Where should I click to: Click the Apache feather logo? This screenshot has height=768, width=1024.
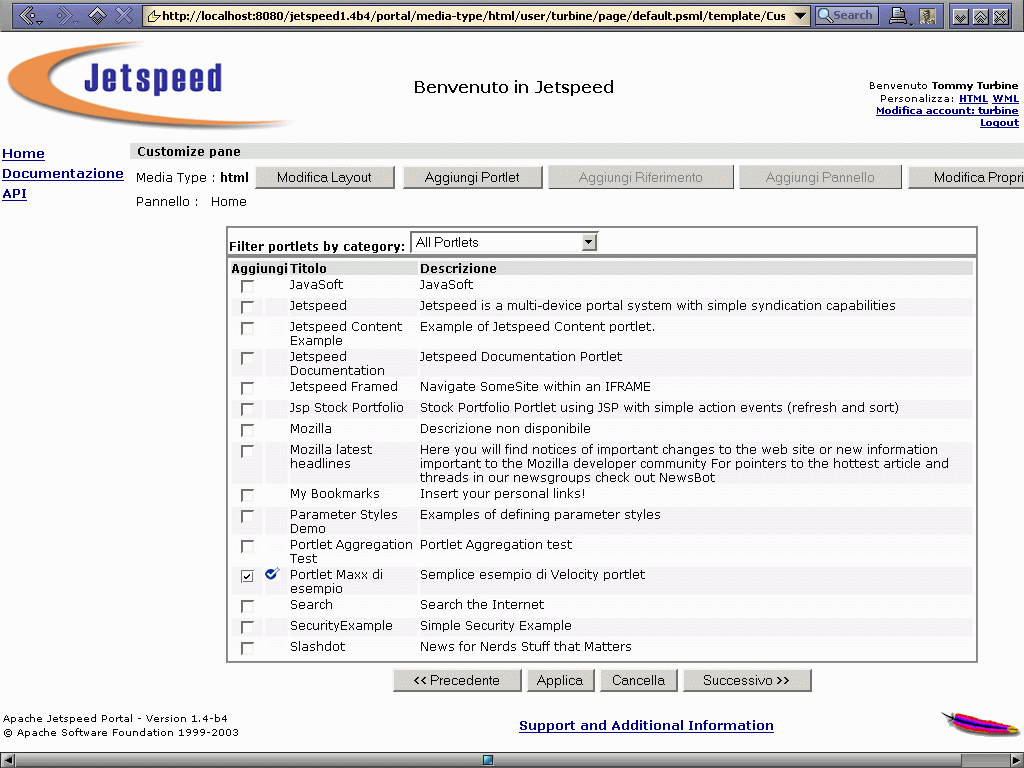click(x=981, y=724)
